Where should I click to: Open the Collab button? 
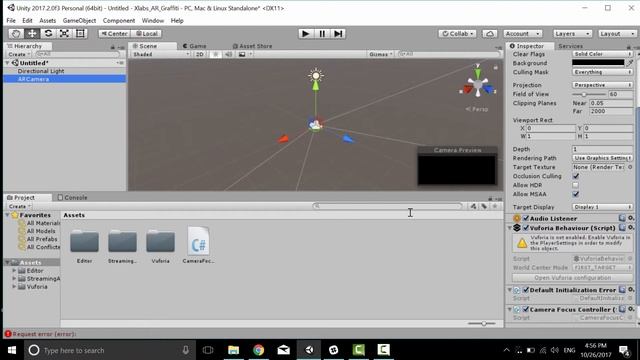[x=457, y=33]
